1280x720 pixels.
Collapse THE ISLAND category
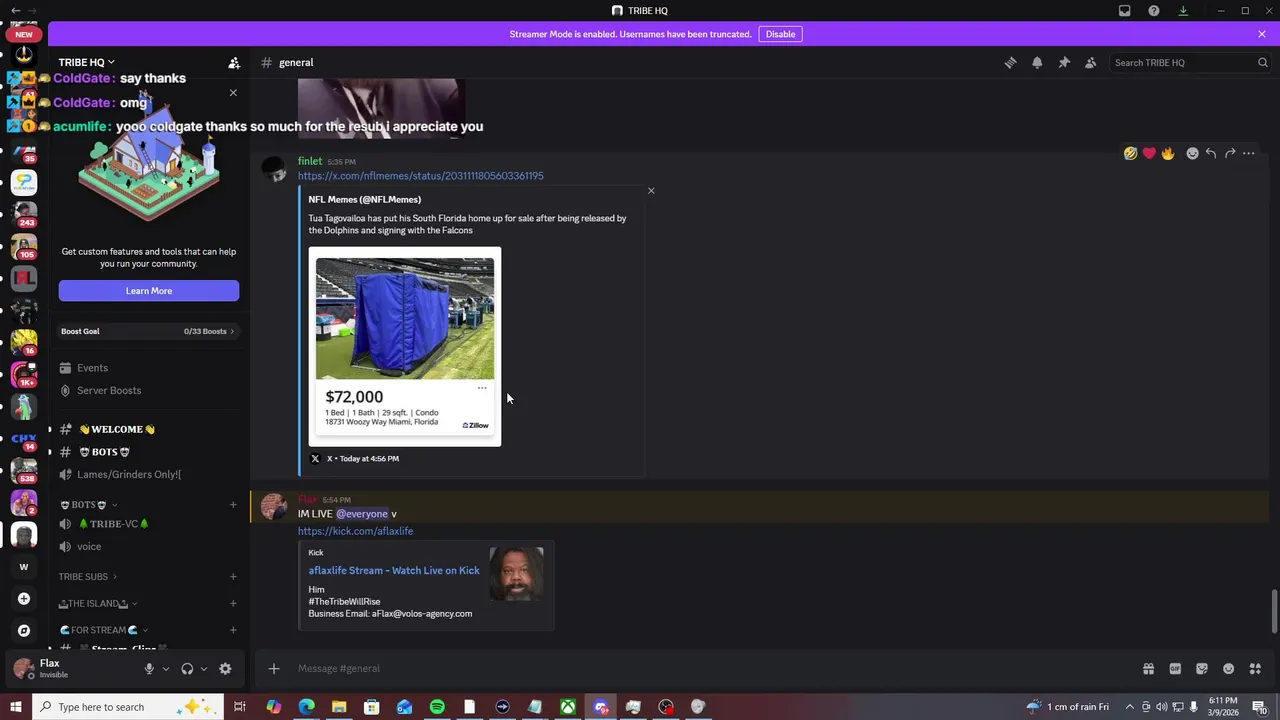[98, 604]
